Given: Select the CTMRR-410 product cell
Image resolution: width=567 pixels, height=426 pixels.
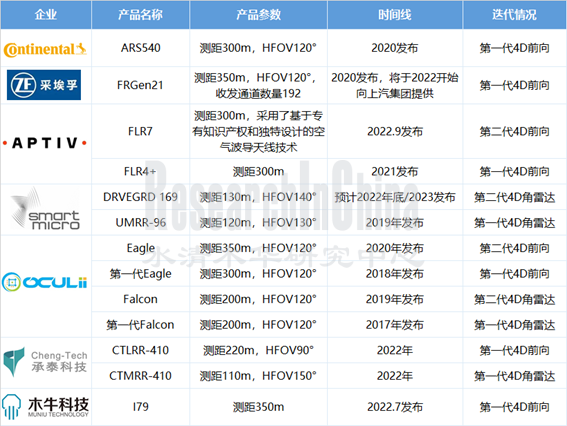Looking at the screenshot, I should [x=140, y=376].
